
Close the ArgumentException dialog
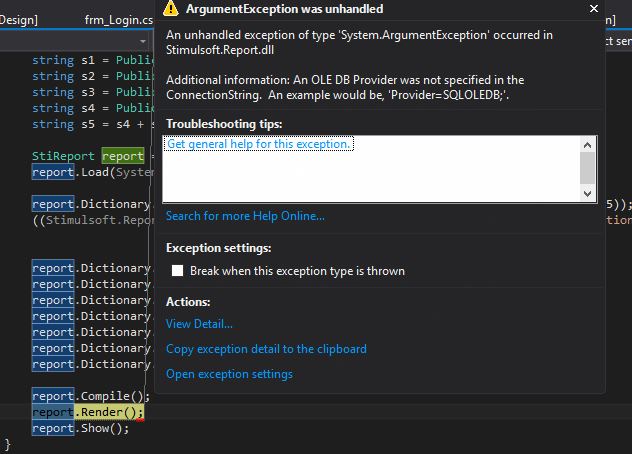coord(593,8)
